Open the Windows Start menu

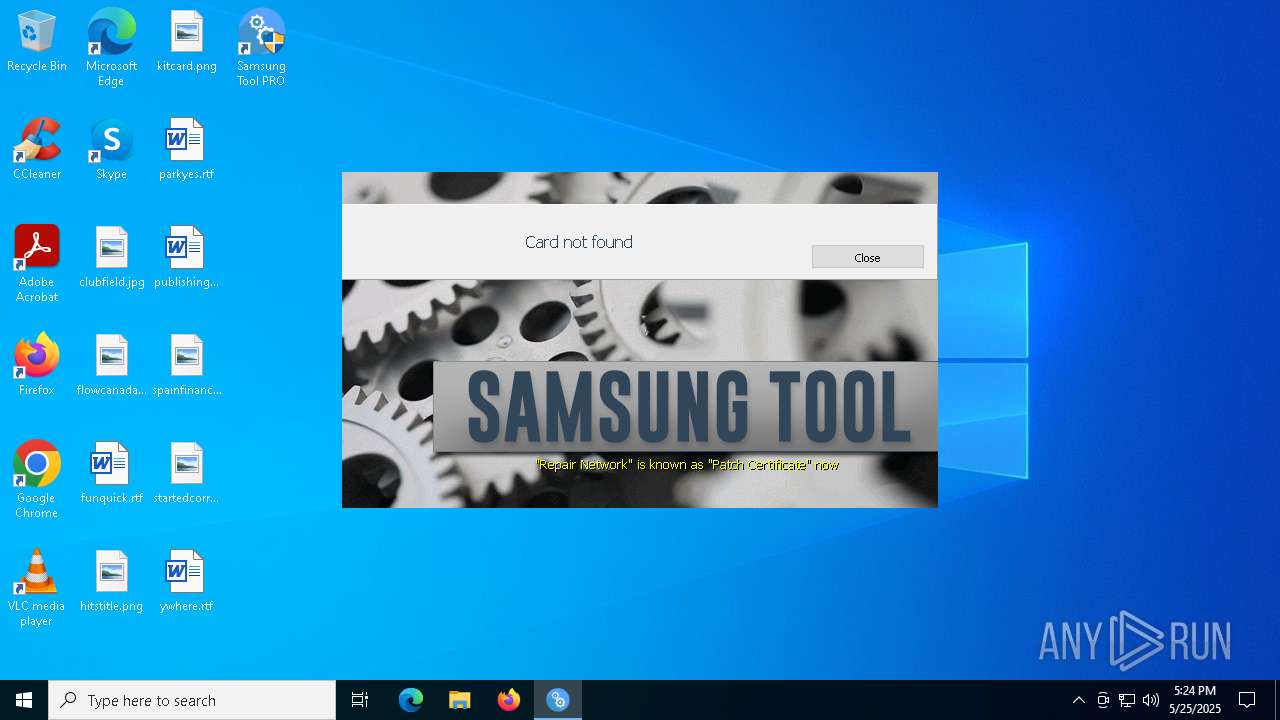(x=24, y=700)
